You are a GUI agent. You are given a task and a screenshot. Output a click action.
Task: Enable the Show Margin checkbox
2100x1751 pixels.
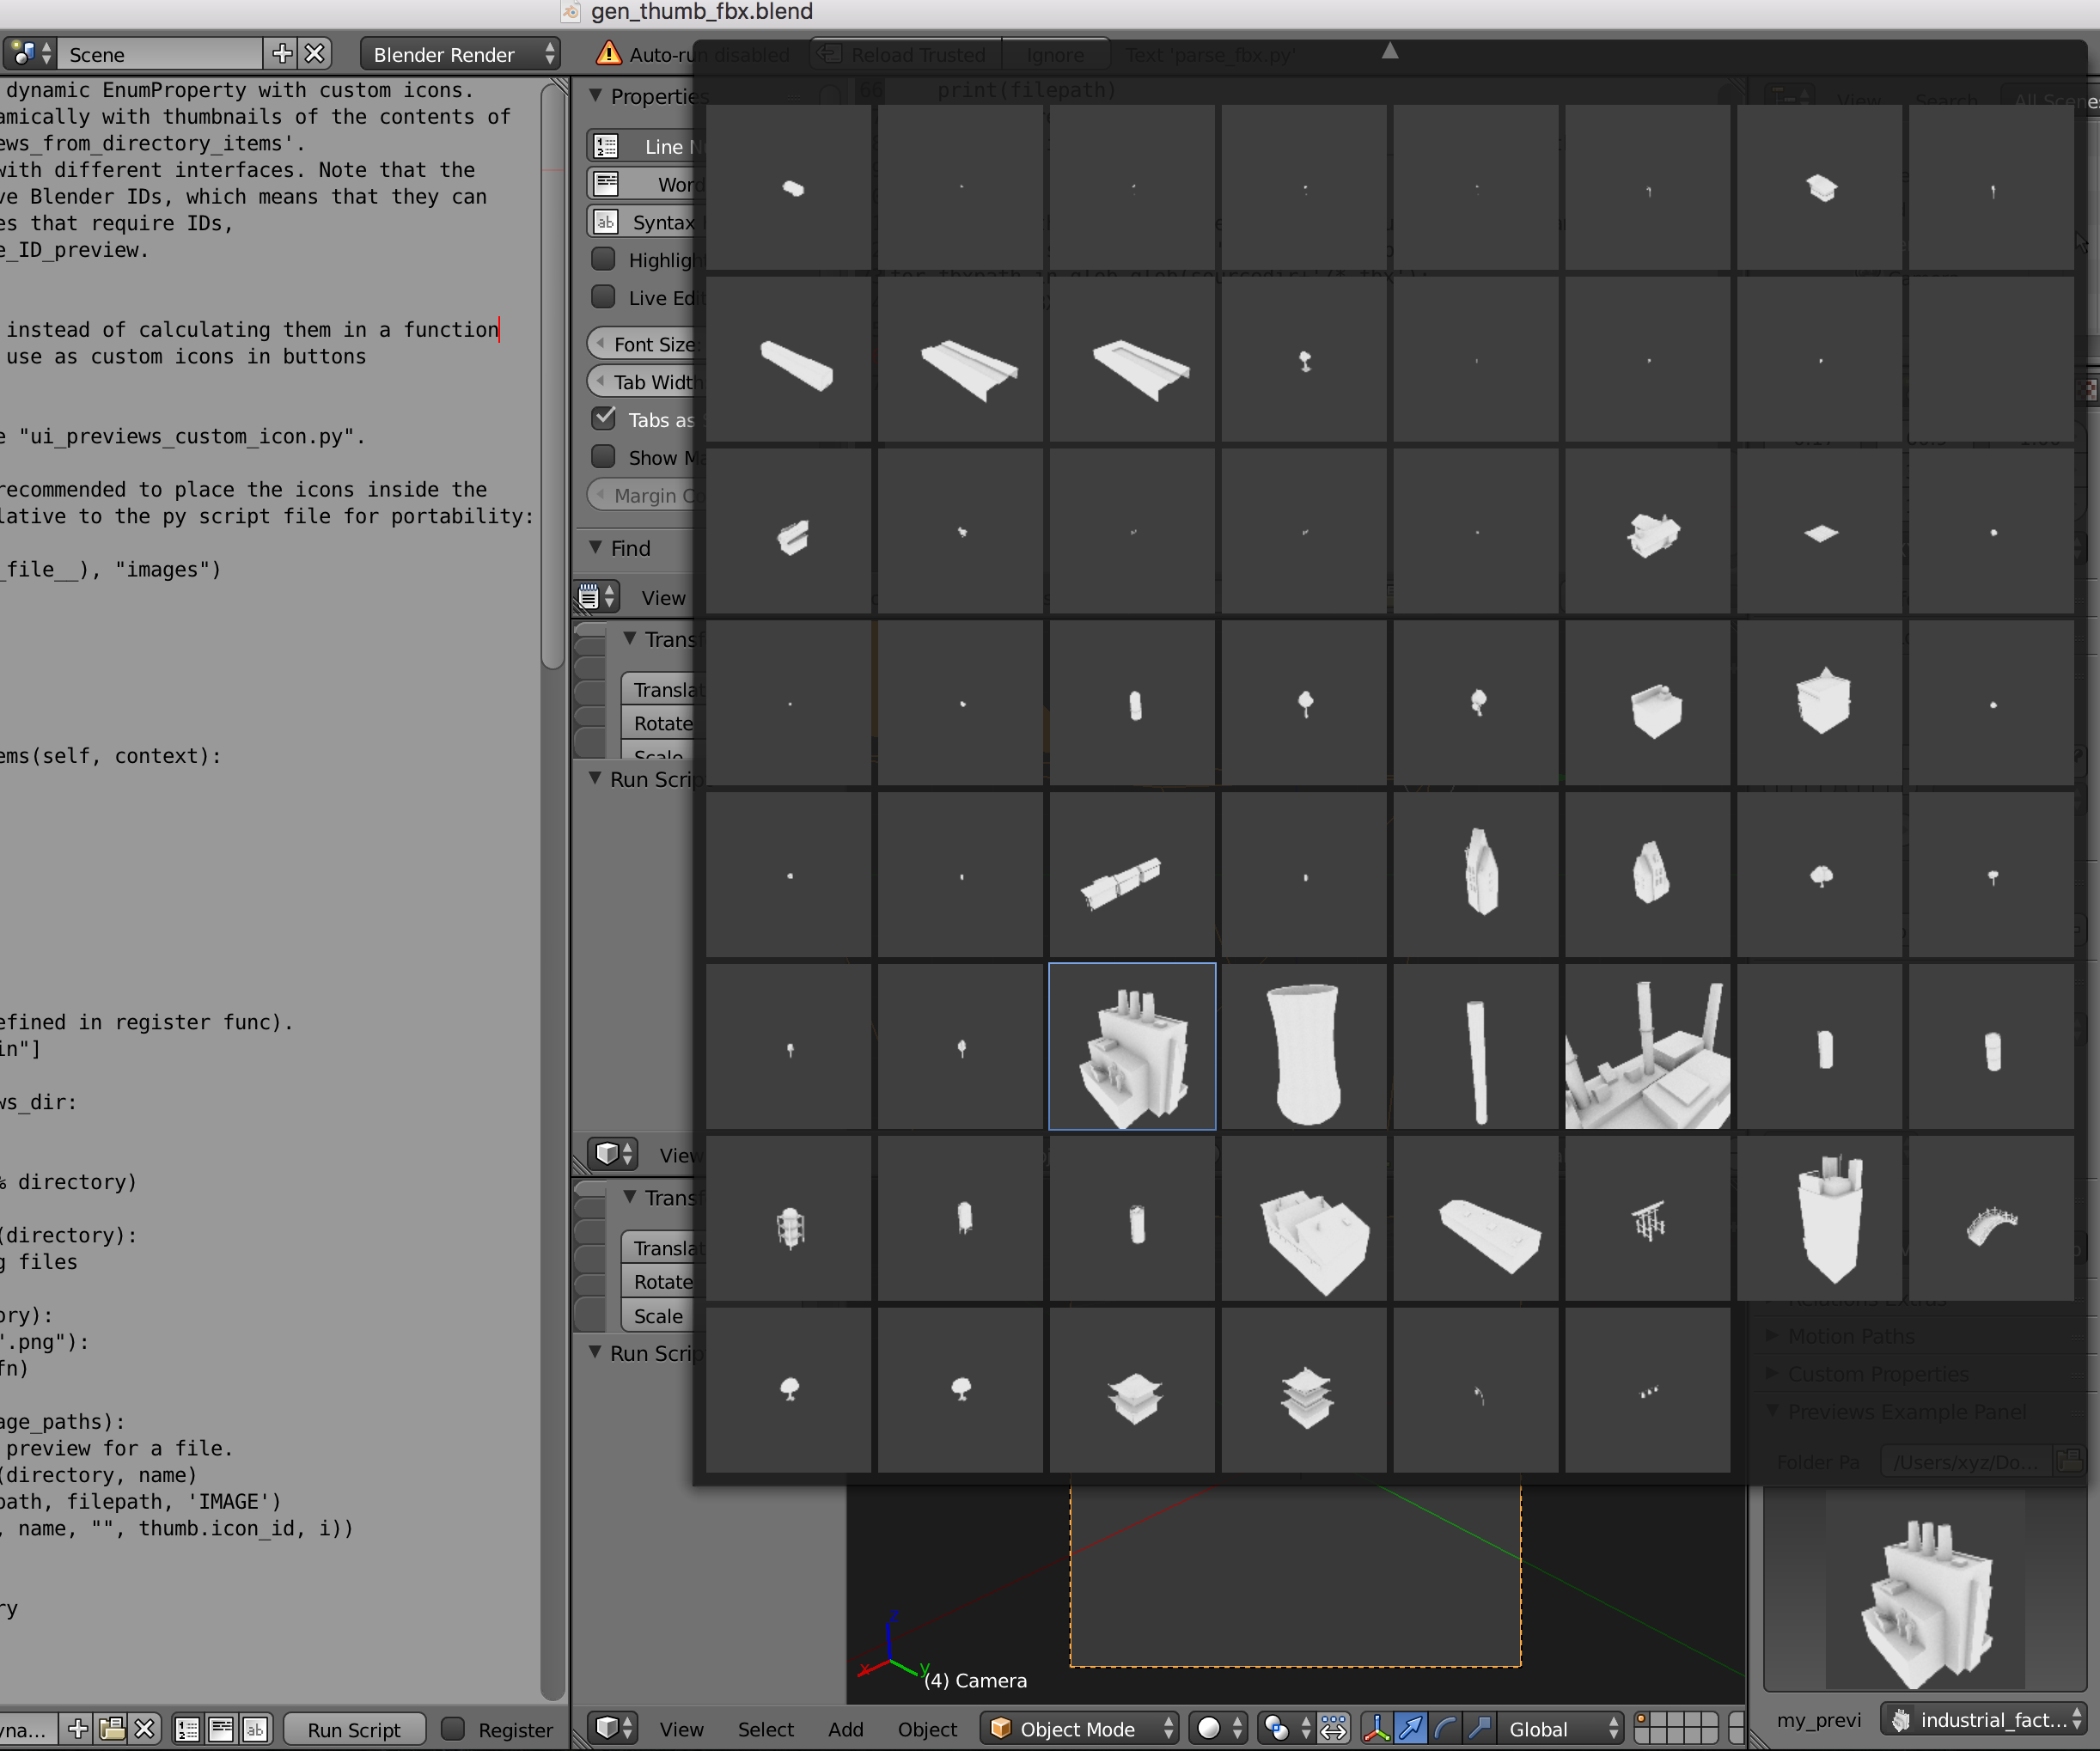(x=603, y=457)
